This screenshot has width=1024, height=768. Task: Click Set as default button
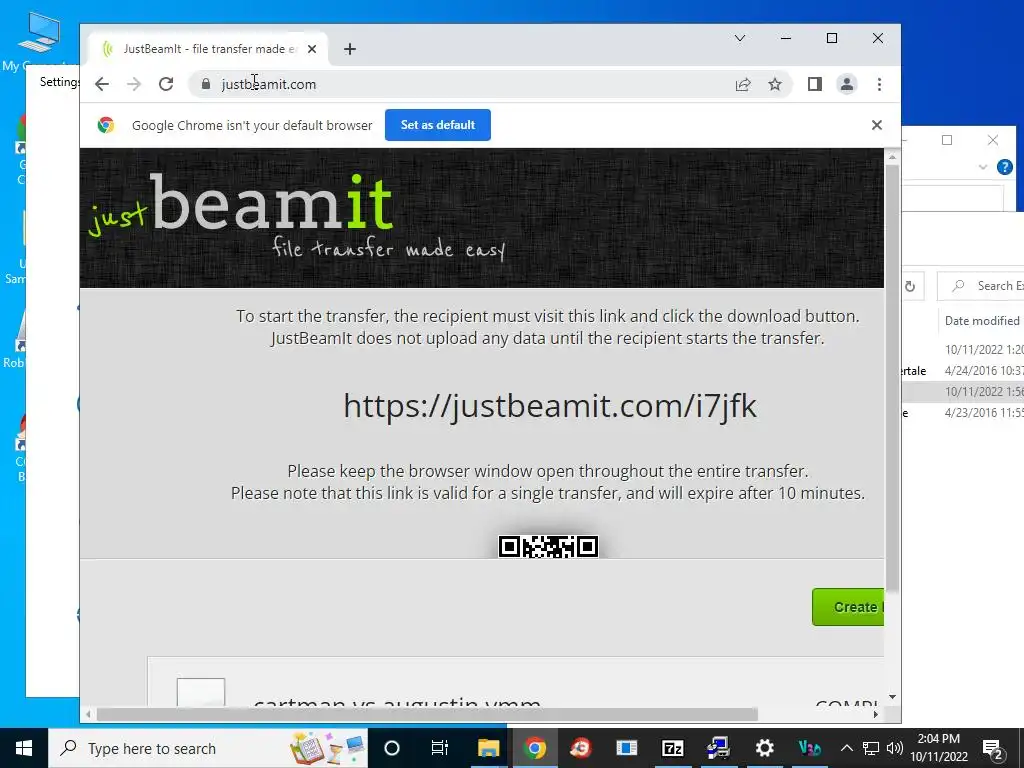coord(438,125)
